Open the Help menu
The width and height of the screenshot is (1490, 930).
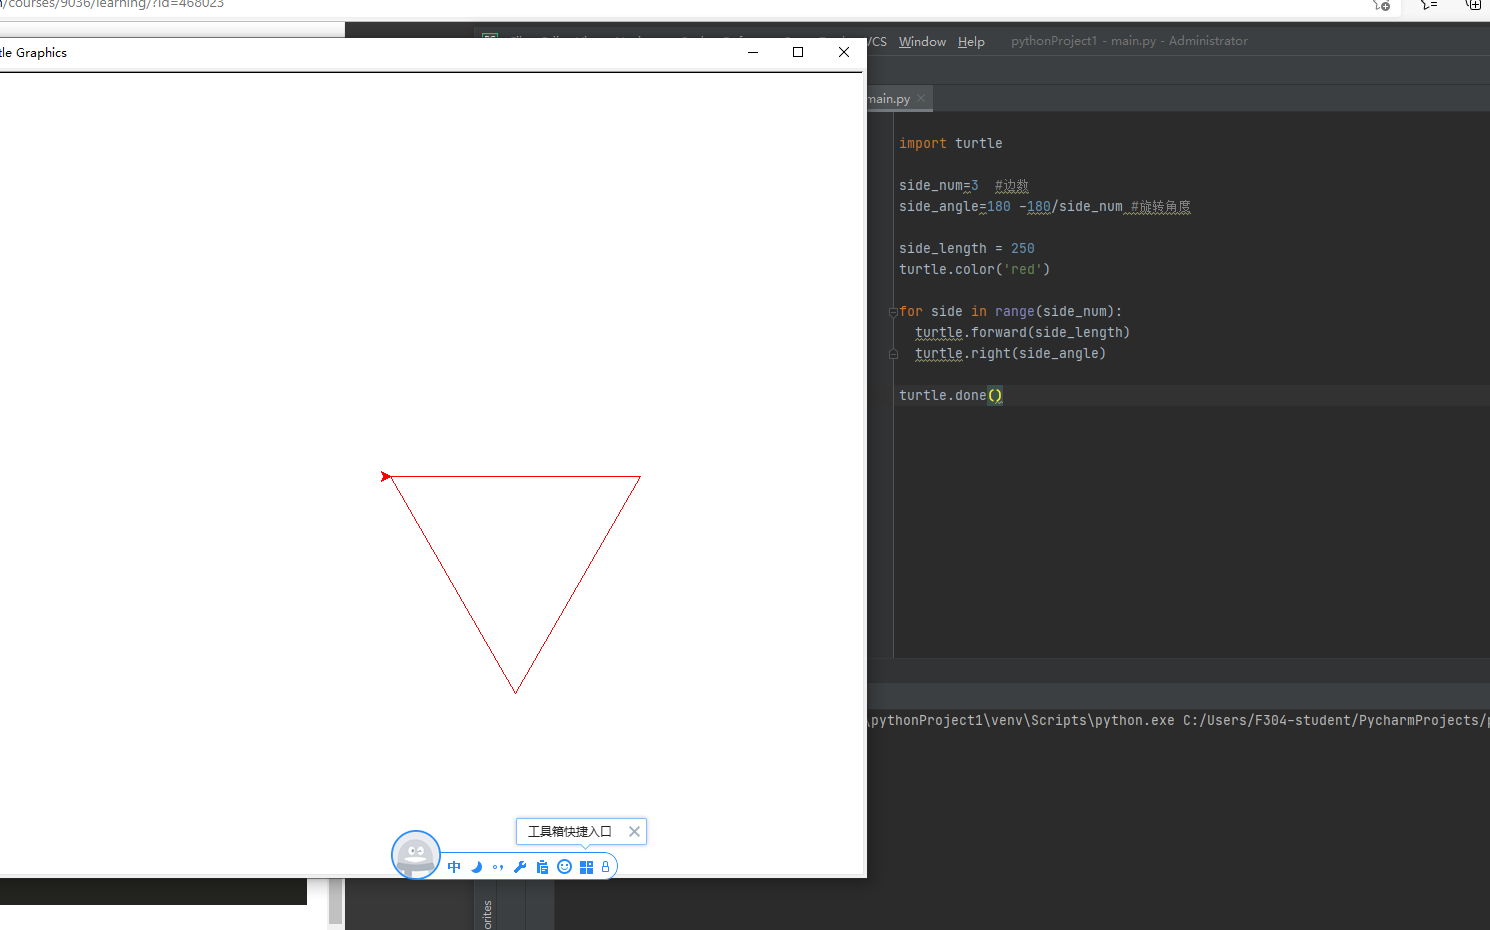971,42
